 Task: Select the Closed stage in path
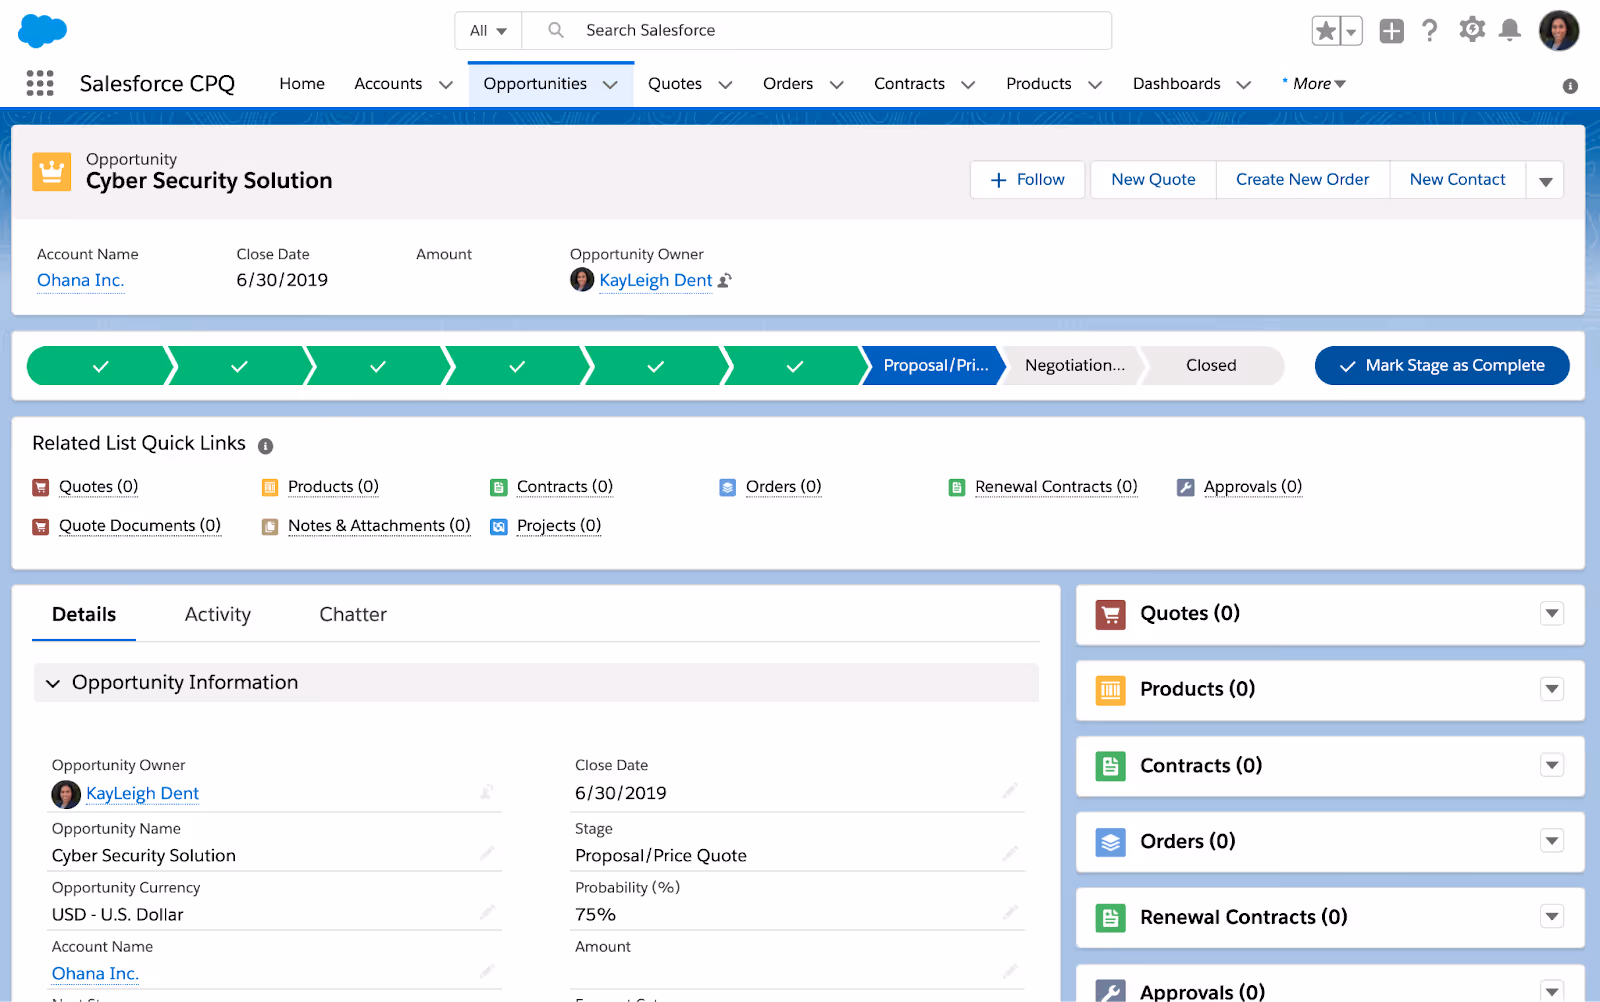point(1211,366)
